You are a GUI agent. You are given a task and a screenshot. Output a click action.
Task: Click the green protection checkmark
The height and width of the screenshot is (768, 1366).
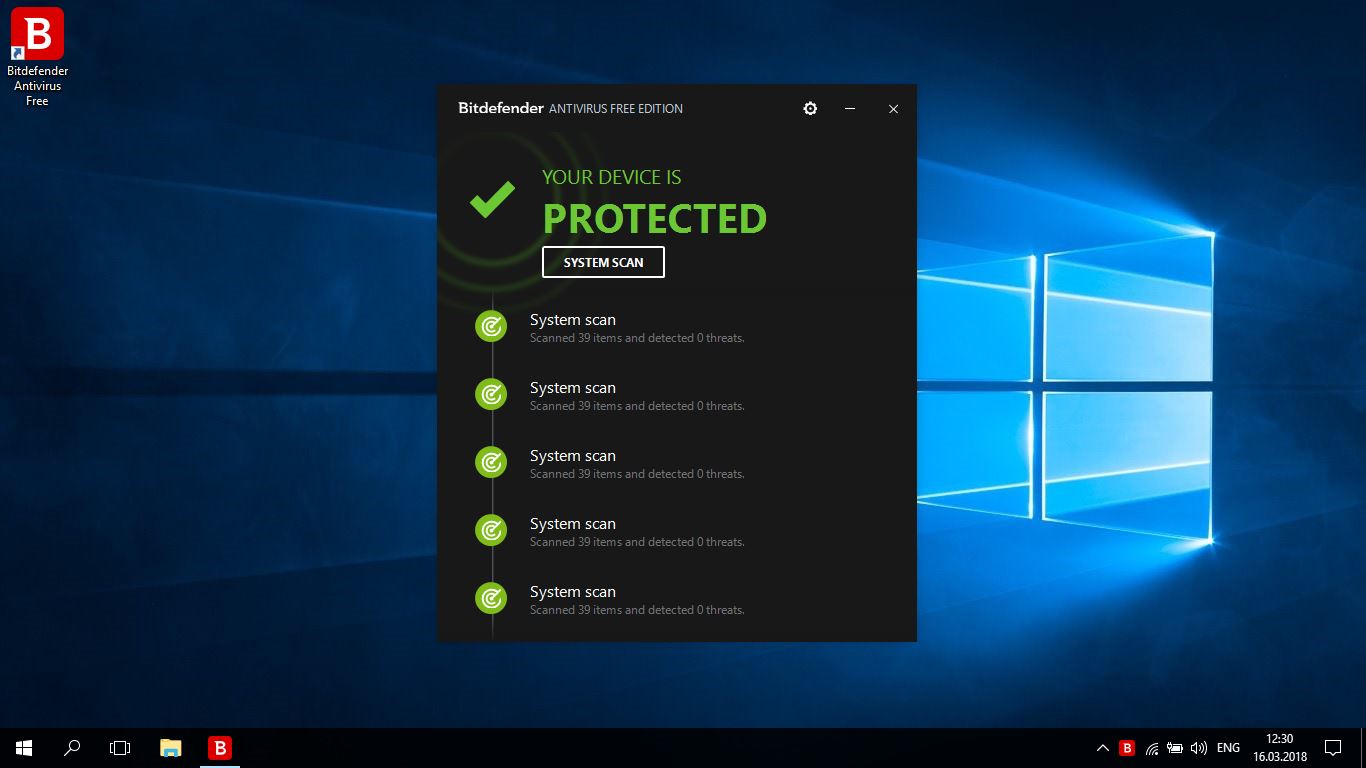pyautogui.click(x=491, y=200)
